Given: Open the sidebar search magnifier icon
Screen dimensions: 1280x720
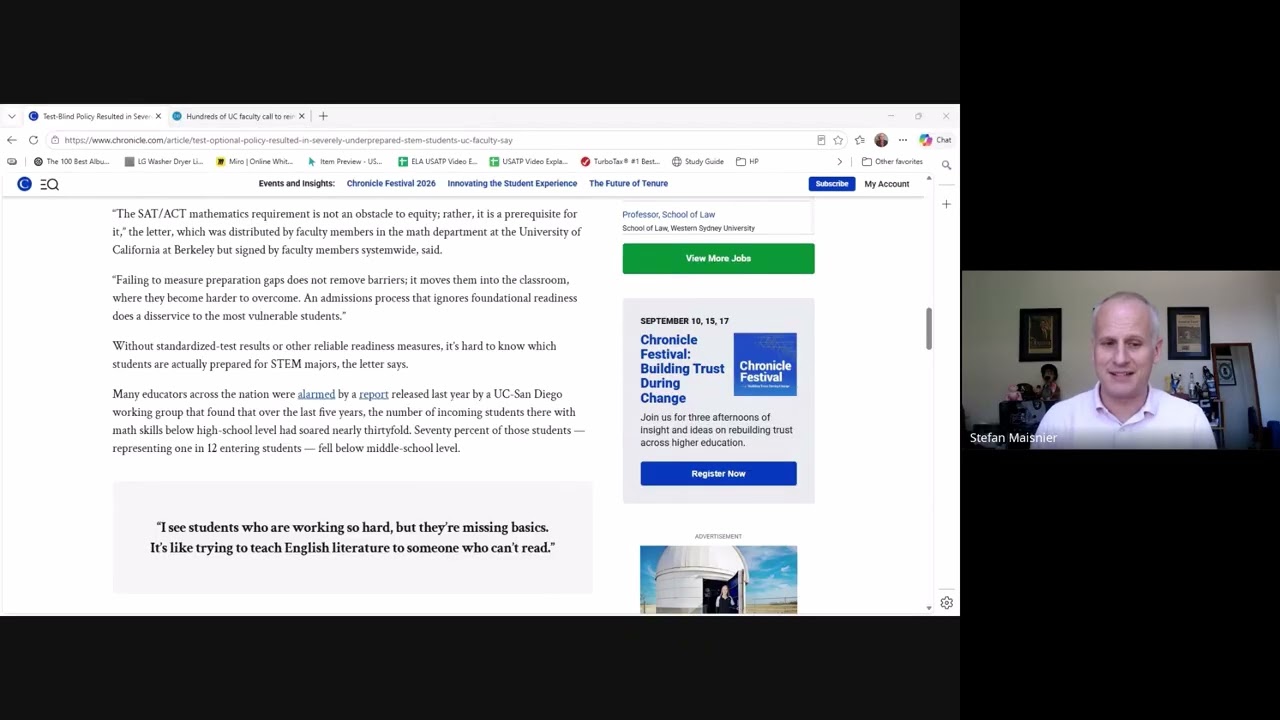Looking at the screenshot, I should point(946,165).
